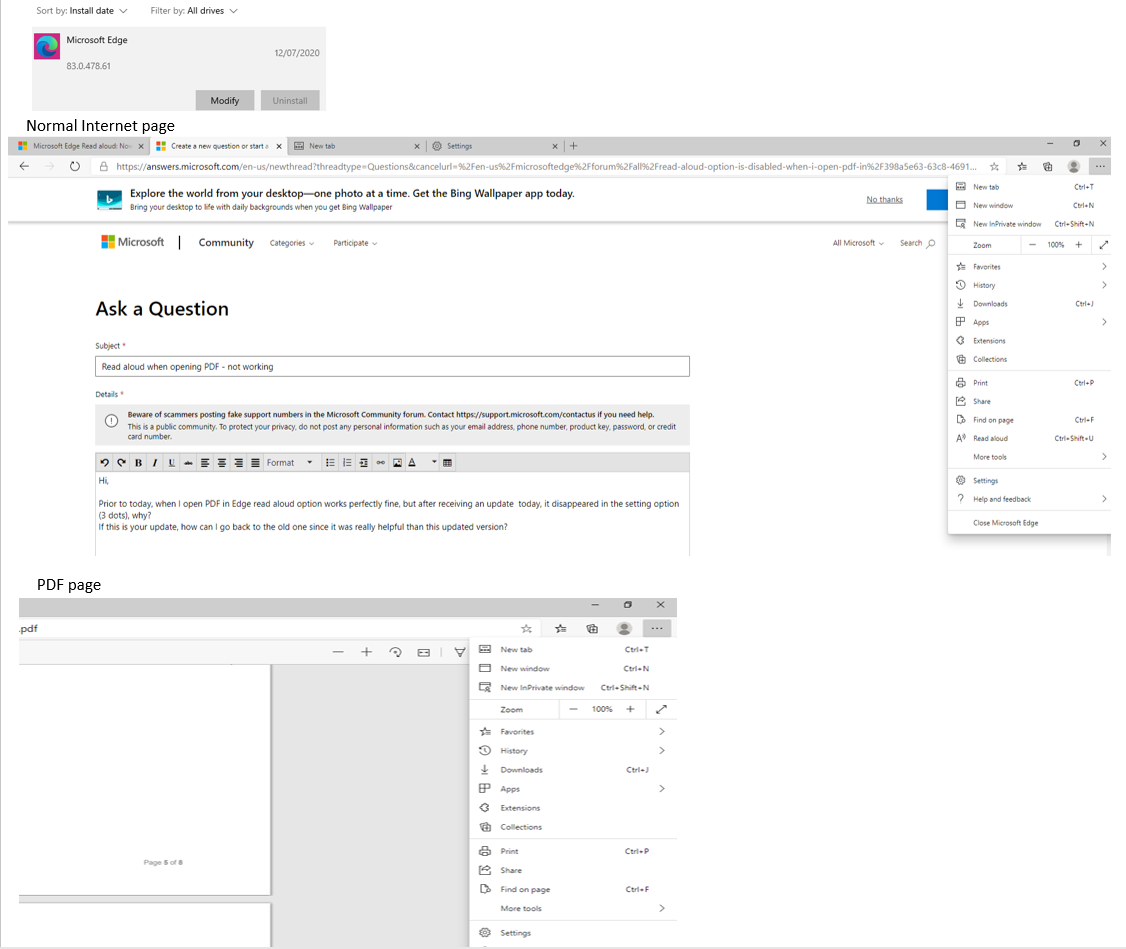Image resolution: width=1126 pixels, height=949 pixels.
Task: Insert a bulleted list in editor
Action: tap(330, 462)
